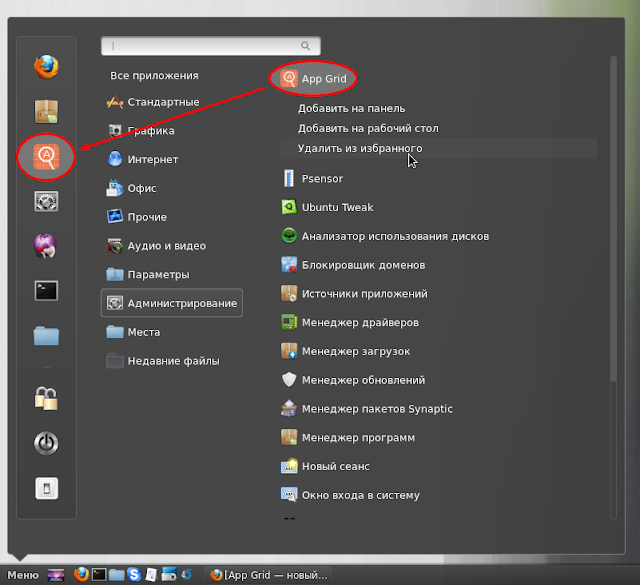Open the Графика category
The image size is (640, 585).
tap(141, 131)
